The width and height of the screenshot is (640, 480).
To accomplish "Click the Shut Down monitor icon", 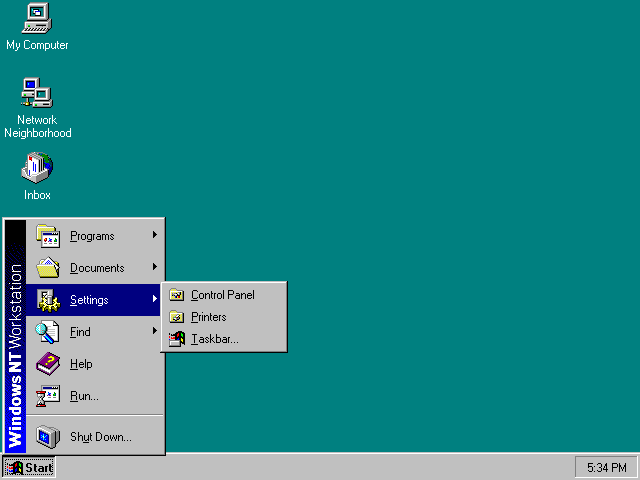I will pos(48,436).
